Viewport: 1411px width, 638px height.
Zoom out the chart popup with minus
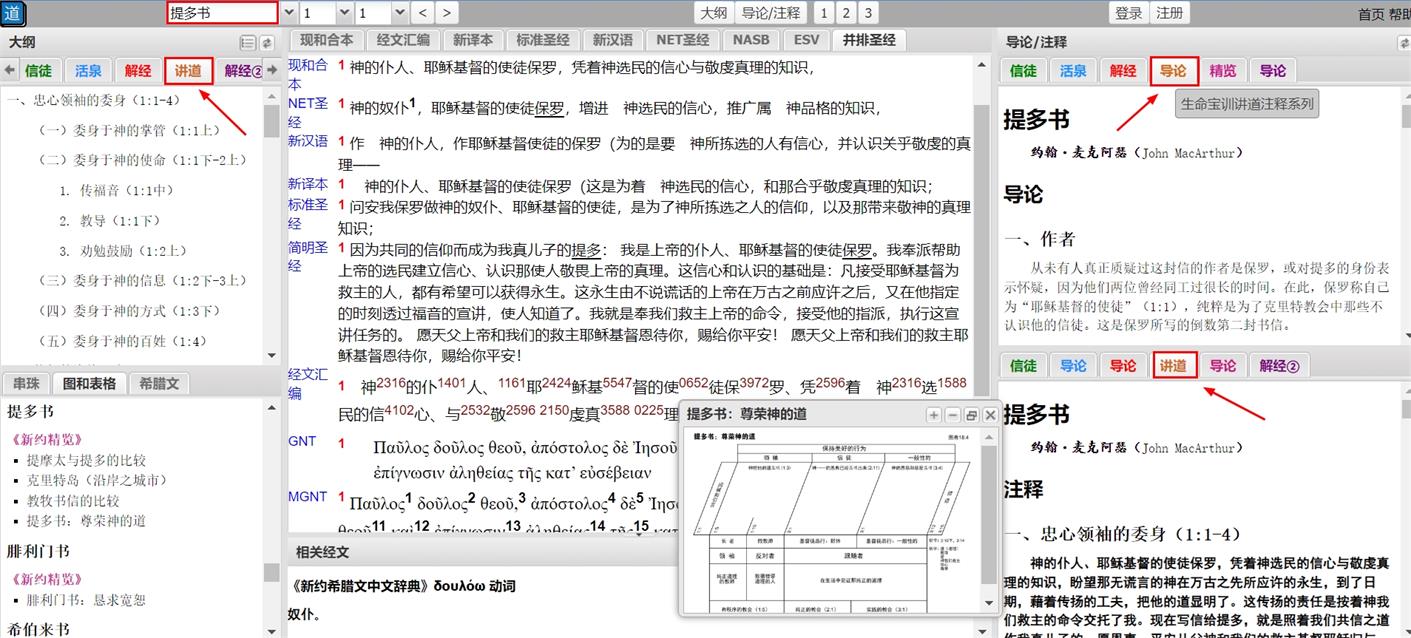pos(952,415)
